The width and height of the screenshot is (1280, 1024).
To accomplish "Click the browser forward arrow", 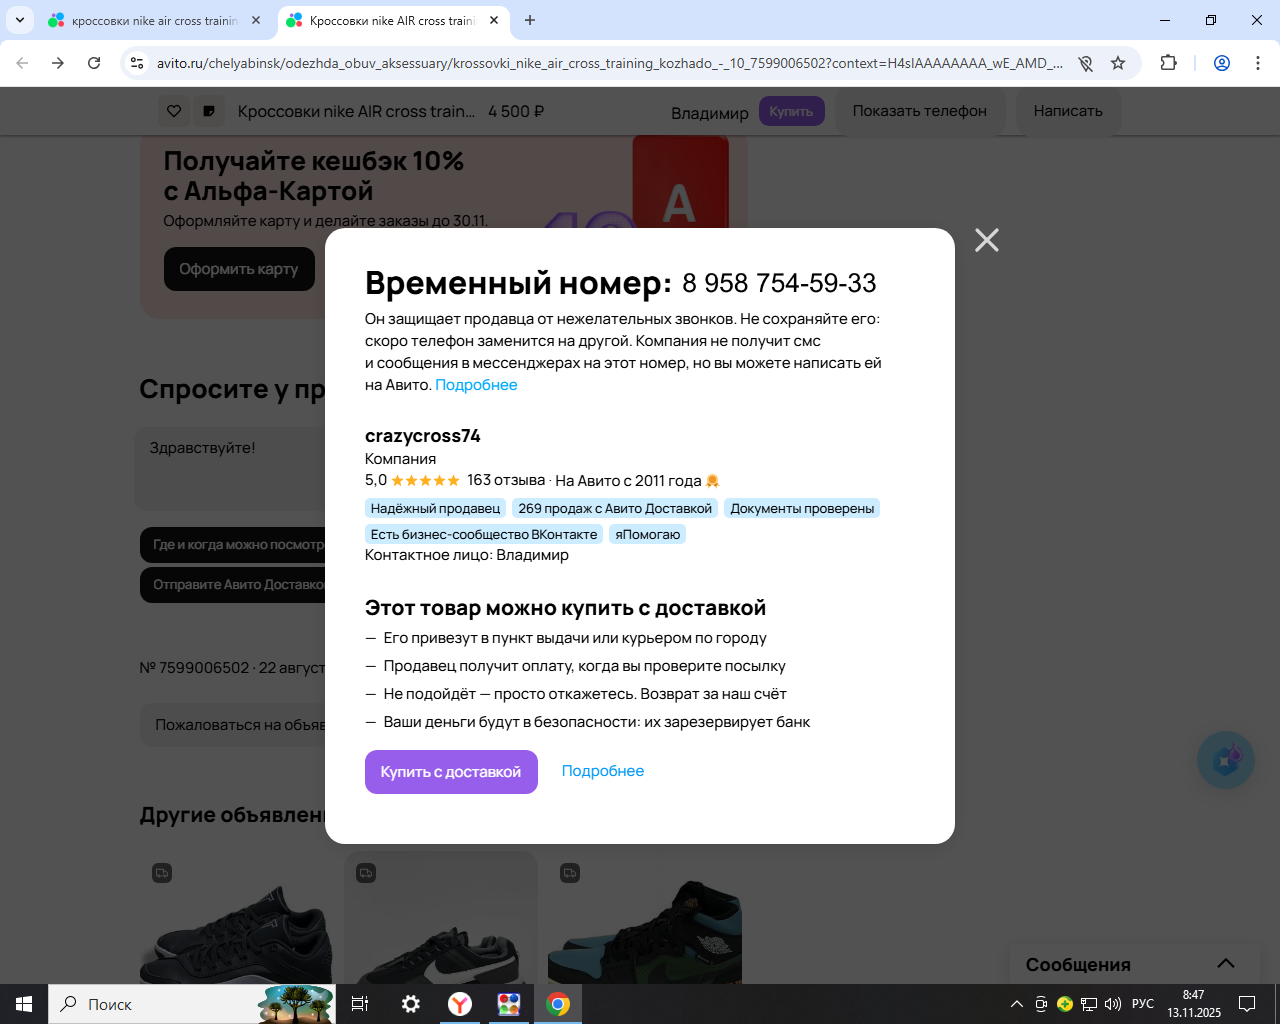I will point(58,63).
